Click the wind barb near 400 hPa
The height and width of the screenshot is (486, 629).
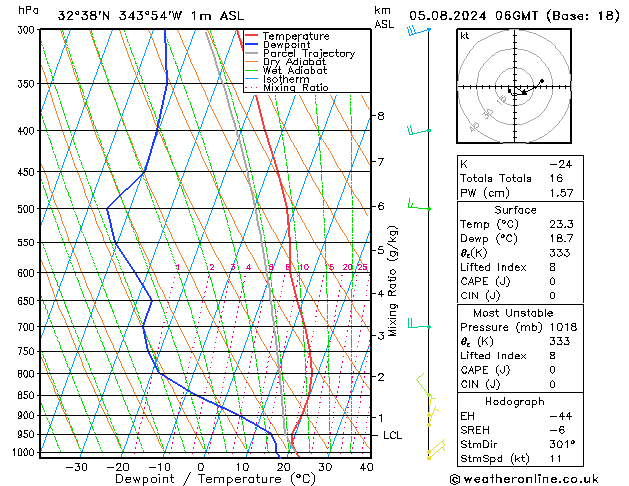(x=419, y=130)
